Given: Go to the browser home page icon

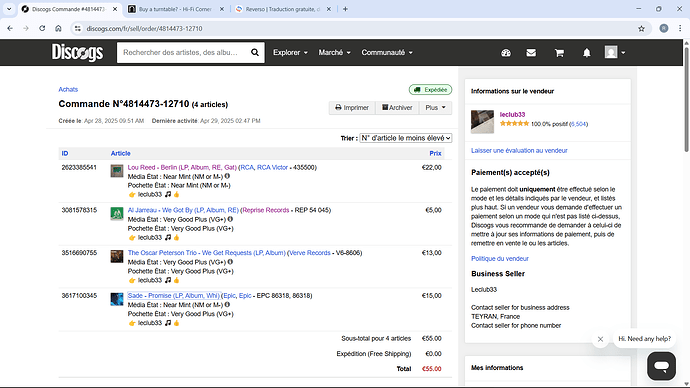Looking at the screenshot, I should [59, 29].
